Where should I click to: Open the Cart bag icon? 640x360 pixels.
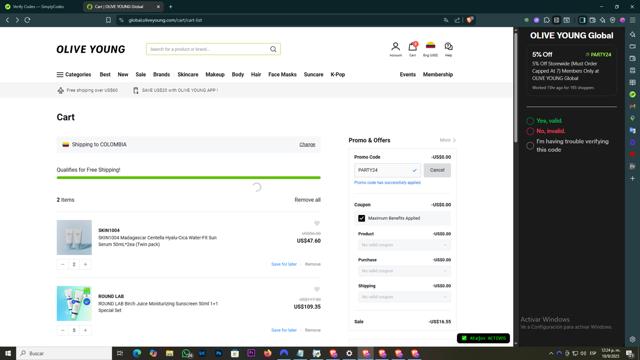[x=413, y=47]
